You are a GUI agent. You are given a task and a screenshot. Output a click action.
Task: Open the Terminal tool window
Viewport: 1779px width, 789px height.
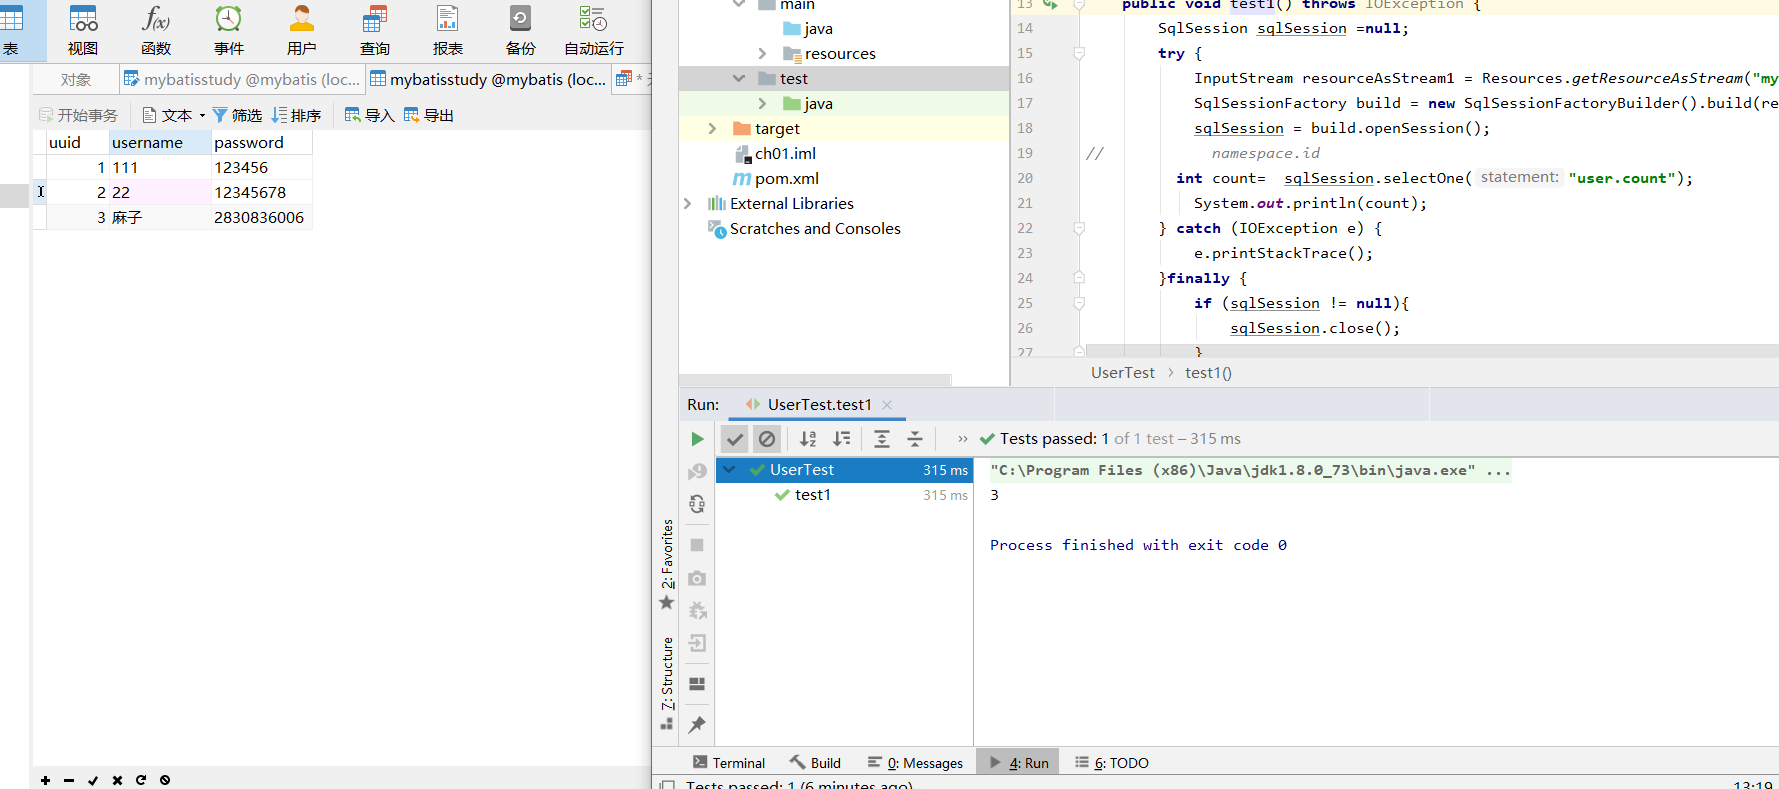(x=728, y=763)
